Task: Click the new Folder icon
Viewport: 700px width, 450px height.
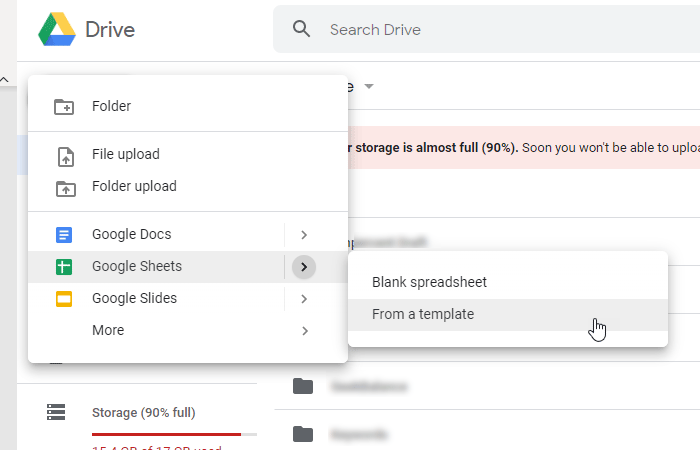Action: (x=64, y=107)
